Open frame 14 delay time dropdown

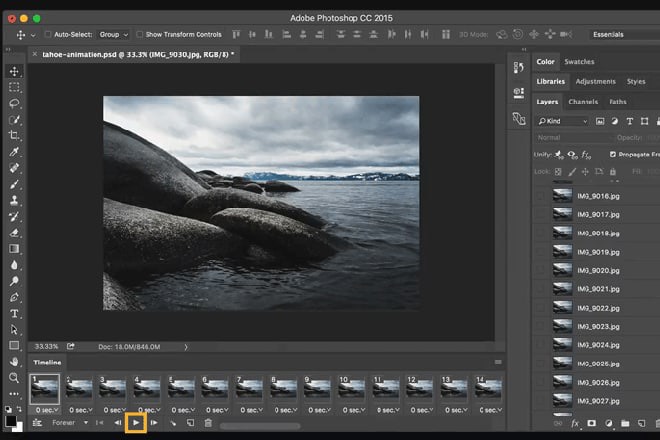[490, 410]
